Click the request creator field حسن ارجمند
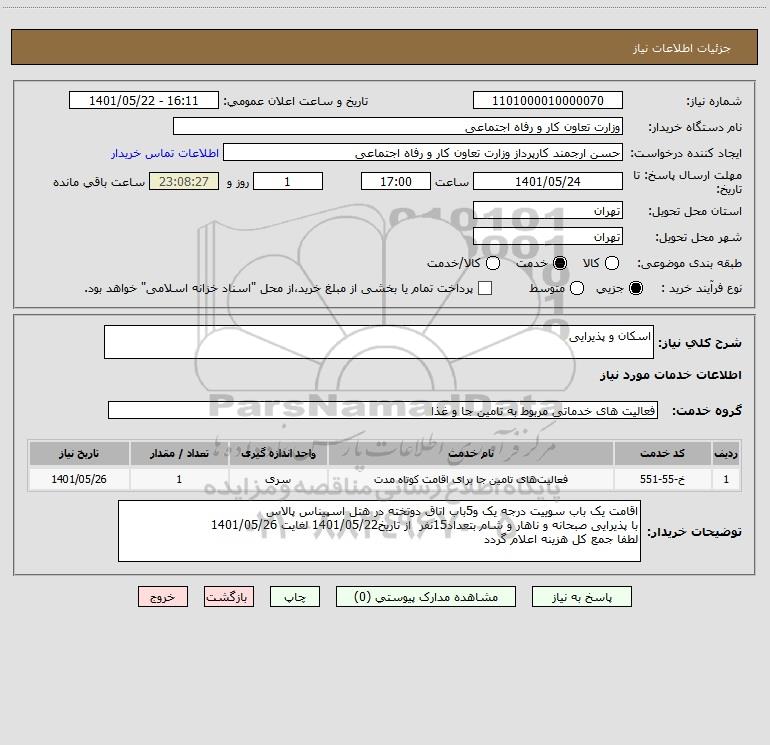 [423, 152]
